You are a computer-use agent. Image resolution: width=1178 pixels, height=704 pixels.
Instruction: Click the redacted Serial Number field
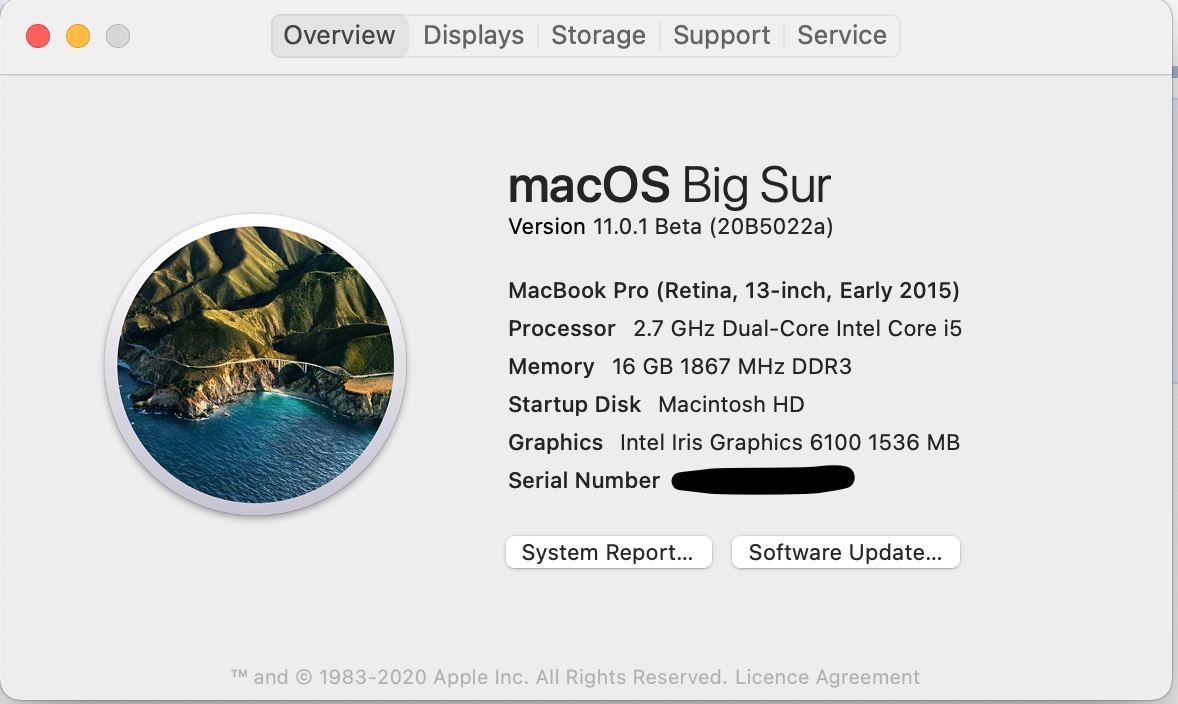pyautogui.click(x=762, y=480)
